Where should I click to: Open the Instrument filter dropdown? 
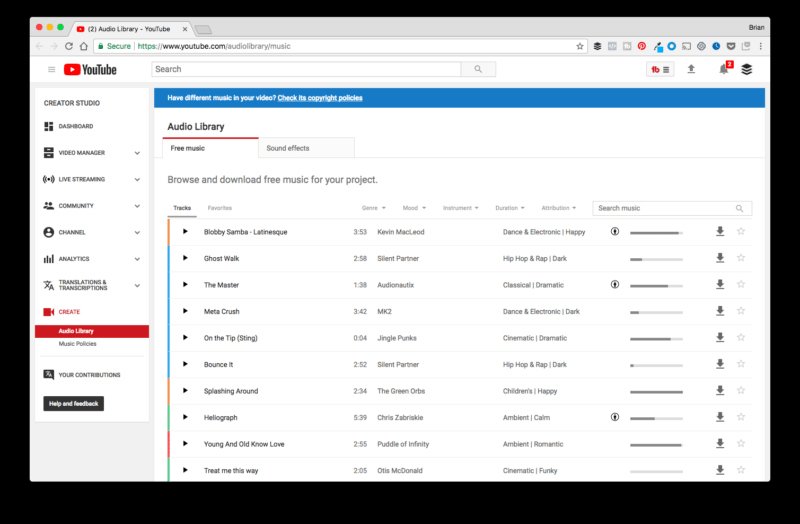tap(460, 208)
